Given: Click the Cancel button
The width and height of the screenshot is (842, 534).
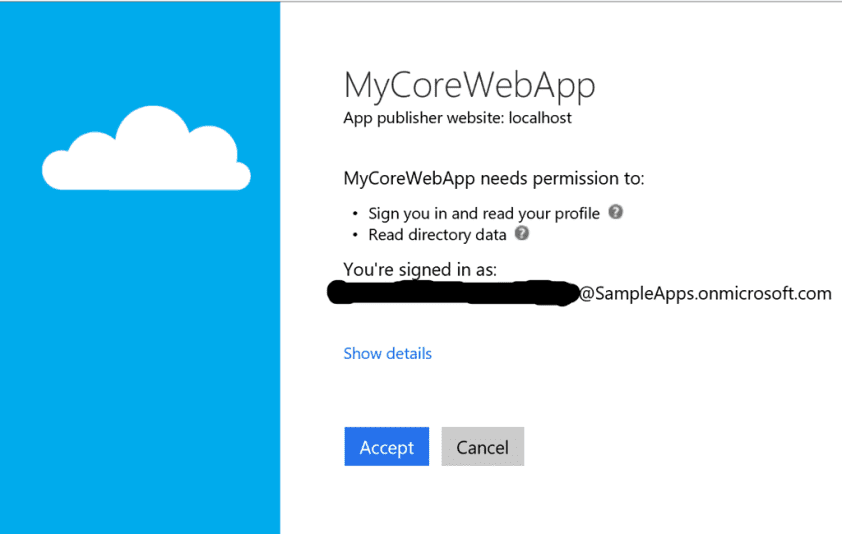Looking at the screenshot, I should click(483, 446).
